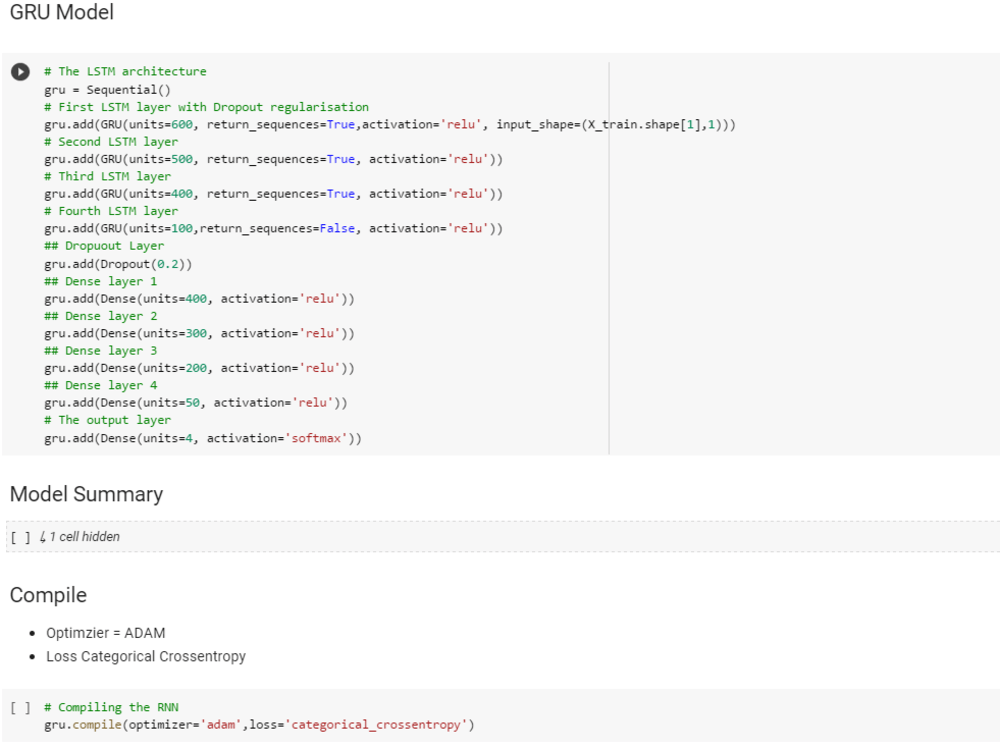The height and width of the screenshot is (750, 1000).
Task: Click the GRU units=500 code line
Action: click(274, 159)
